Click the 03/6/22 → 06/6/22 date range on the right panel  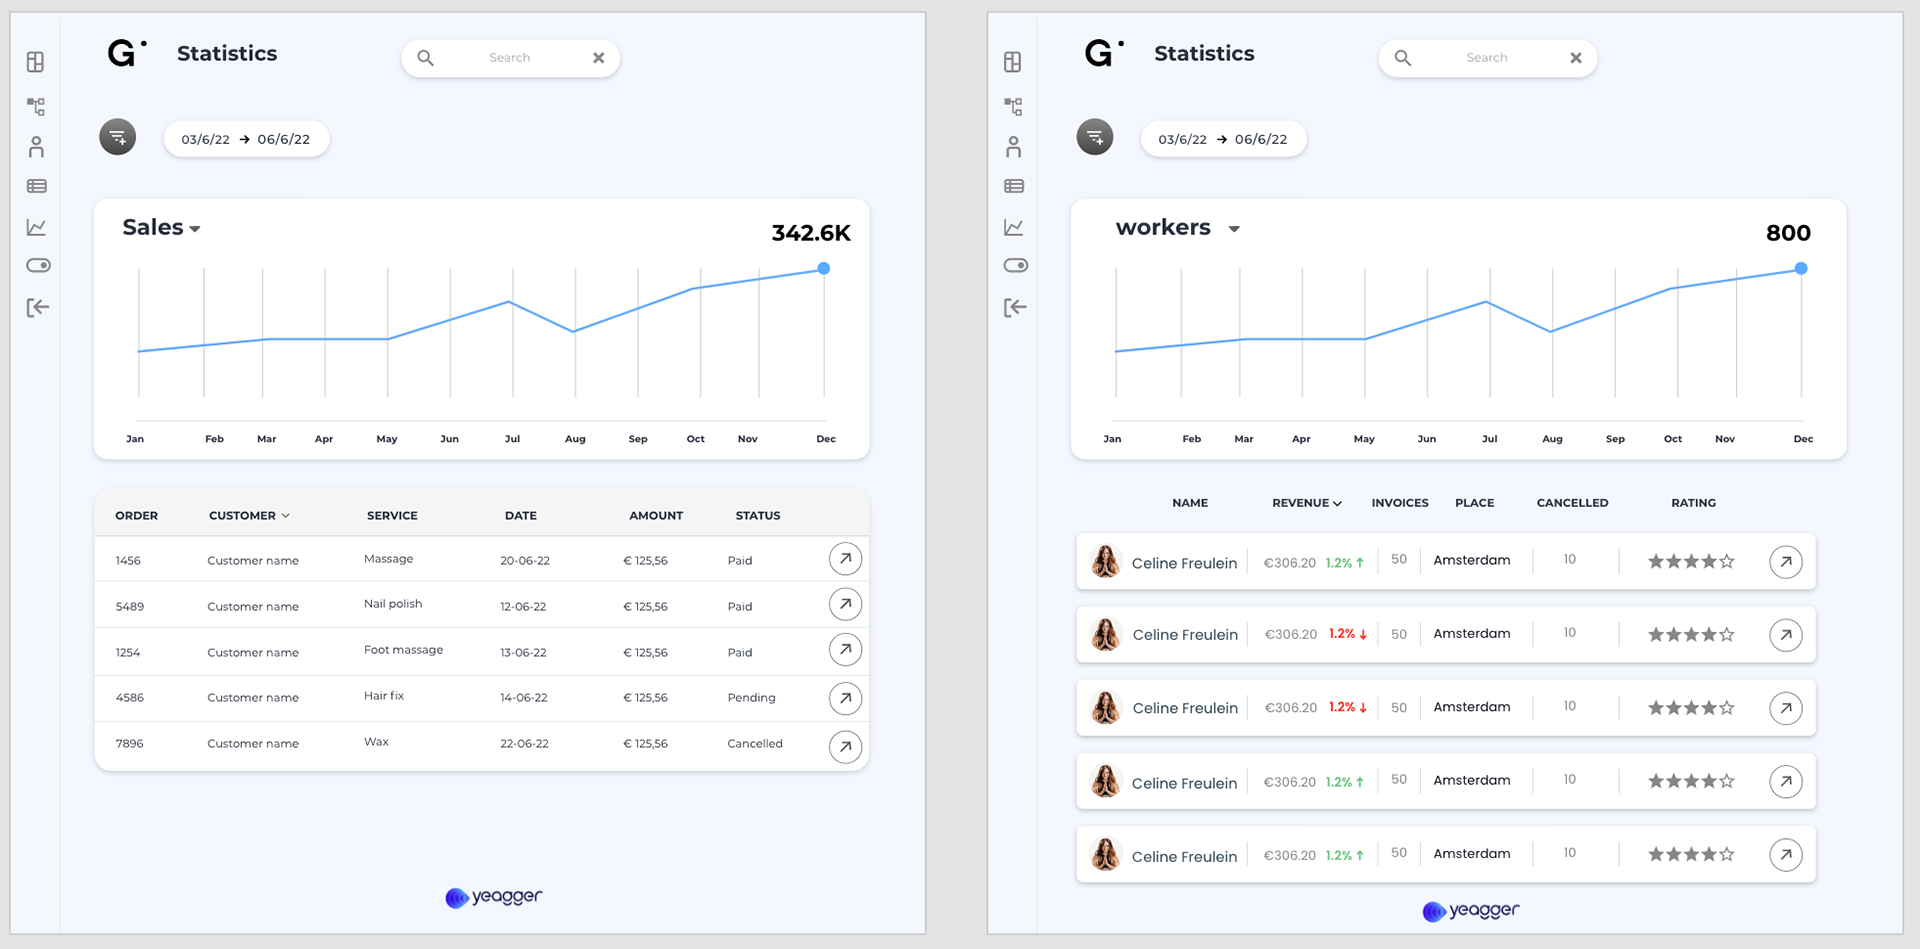1223,139
